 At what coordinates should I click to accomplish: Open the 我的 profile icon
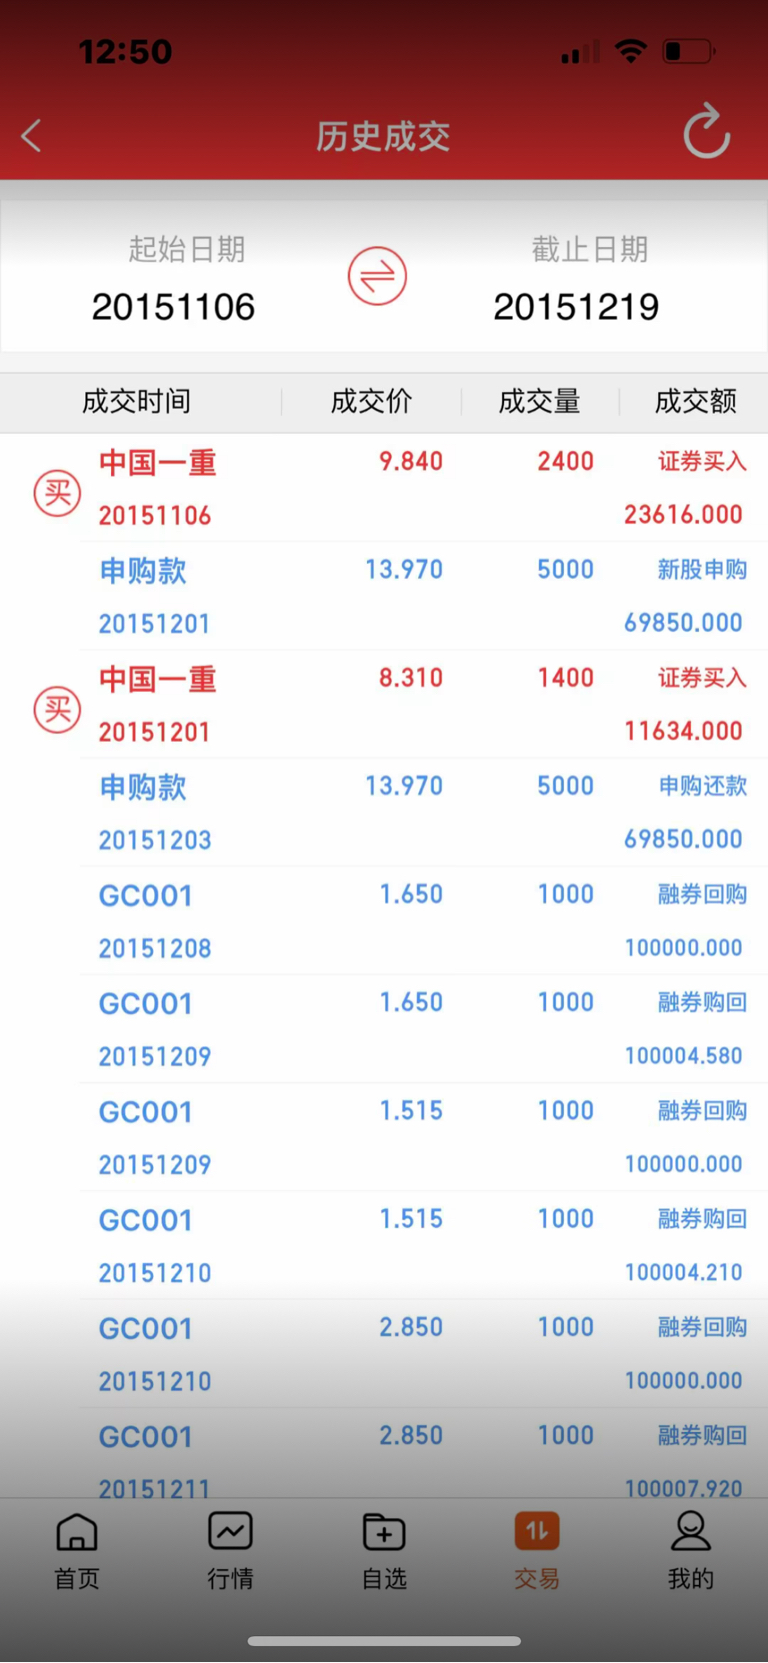pos(690,1532)
